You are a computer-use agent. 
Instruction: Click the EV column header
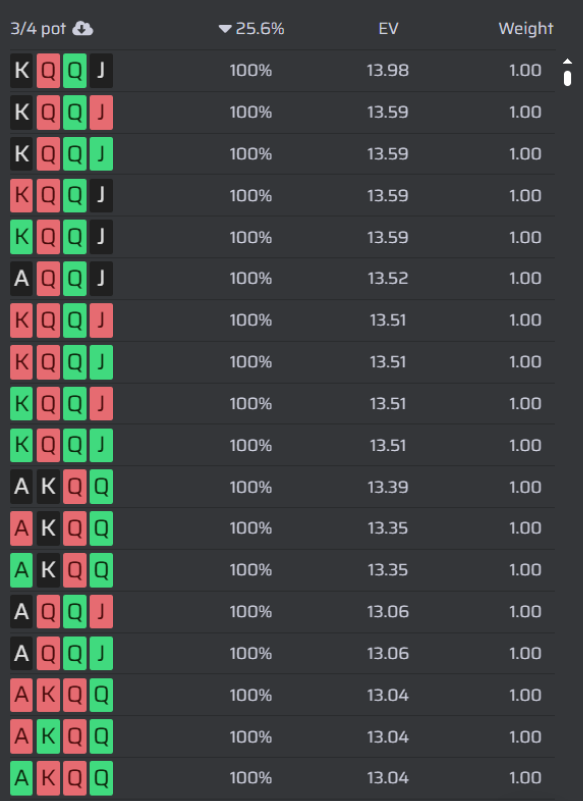(388, 29)
